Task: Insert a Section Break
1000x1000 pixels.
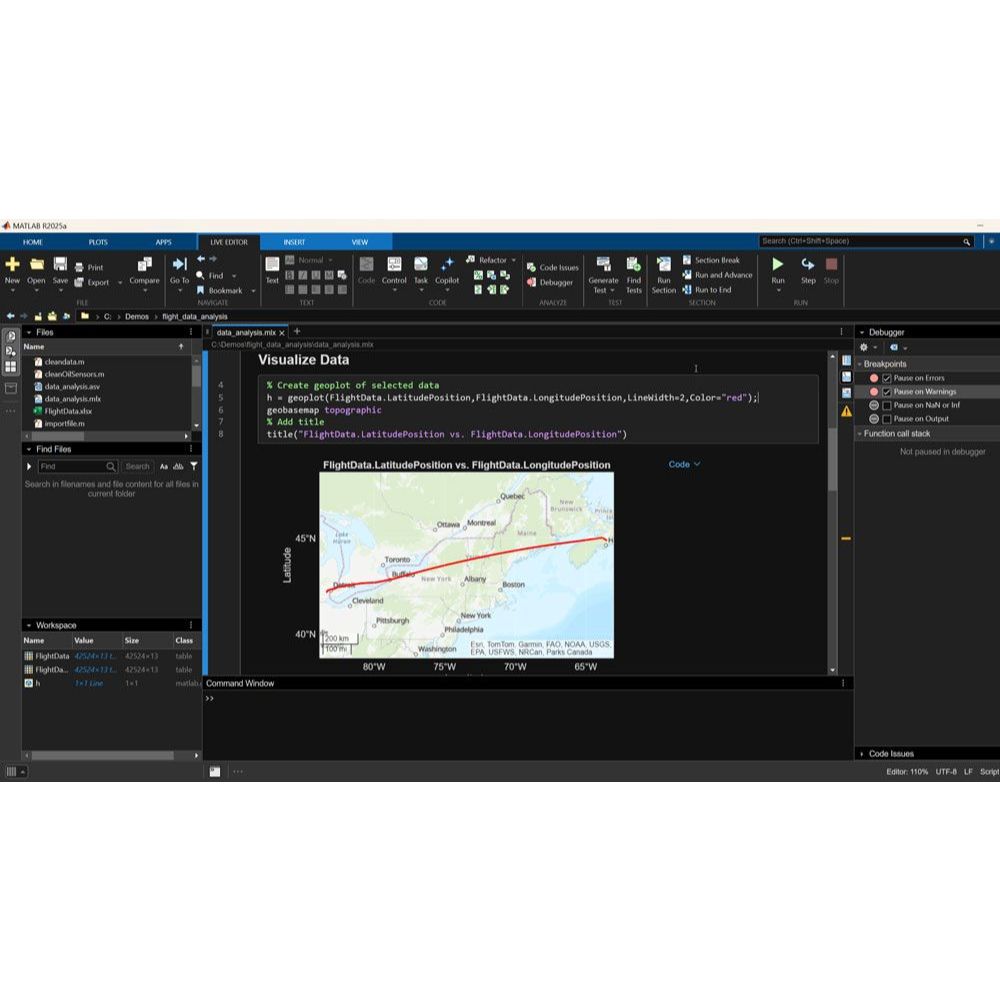Action: click(711, 260)
